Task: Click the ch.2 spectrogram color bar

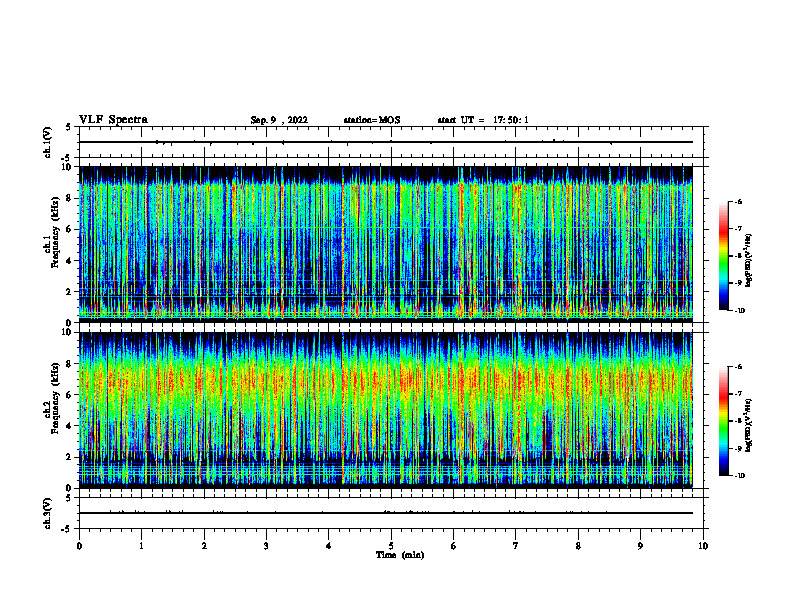Action: coord(723,421)
